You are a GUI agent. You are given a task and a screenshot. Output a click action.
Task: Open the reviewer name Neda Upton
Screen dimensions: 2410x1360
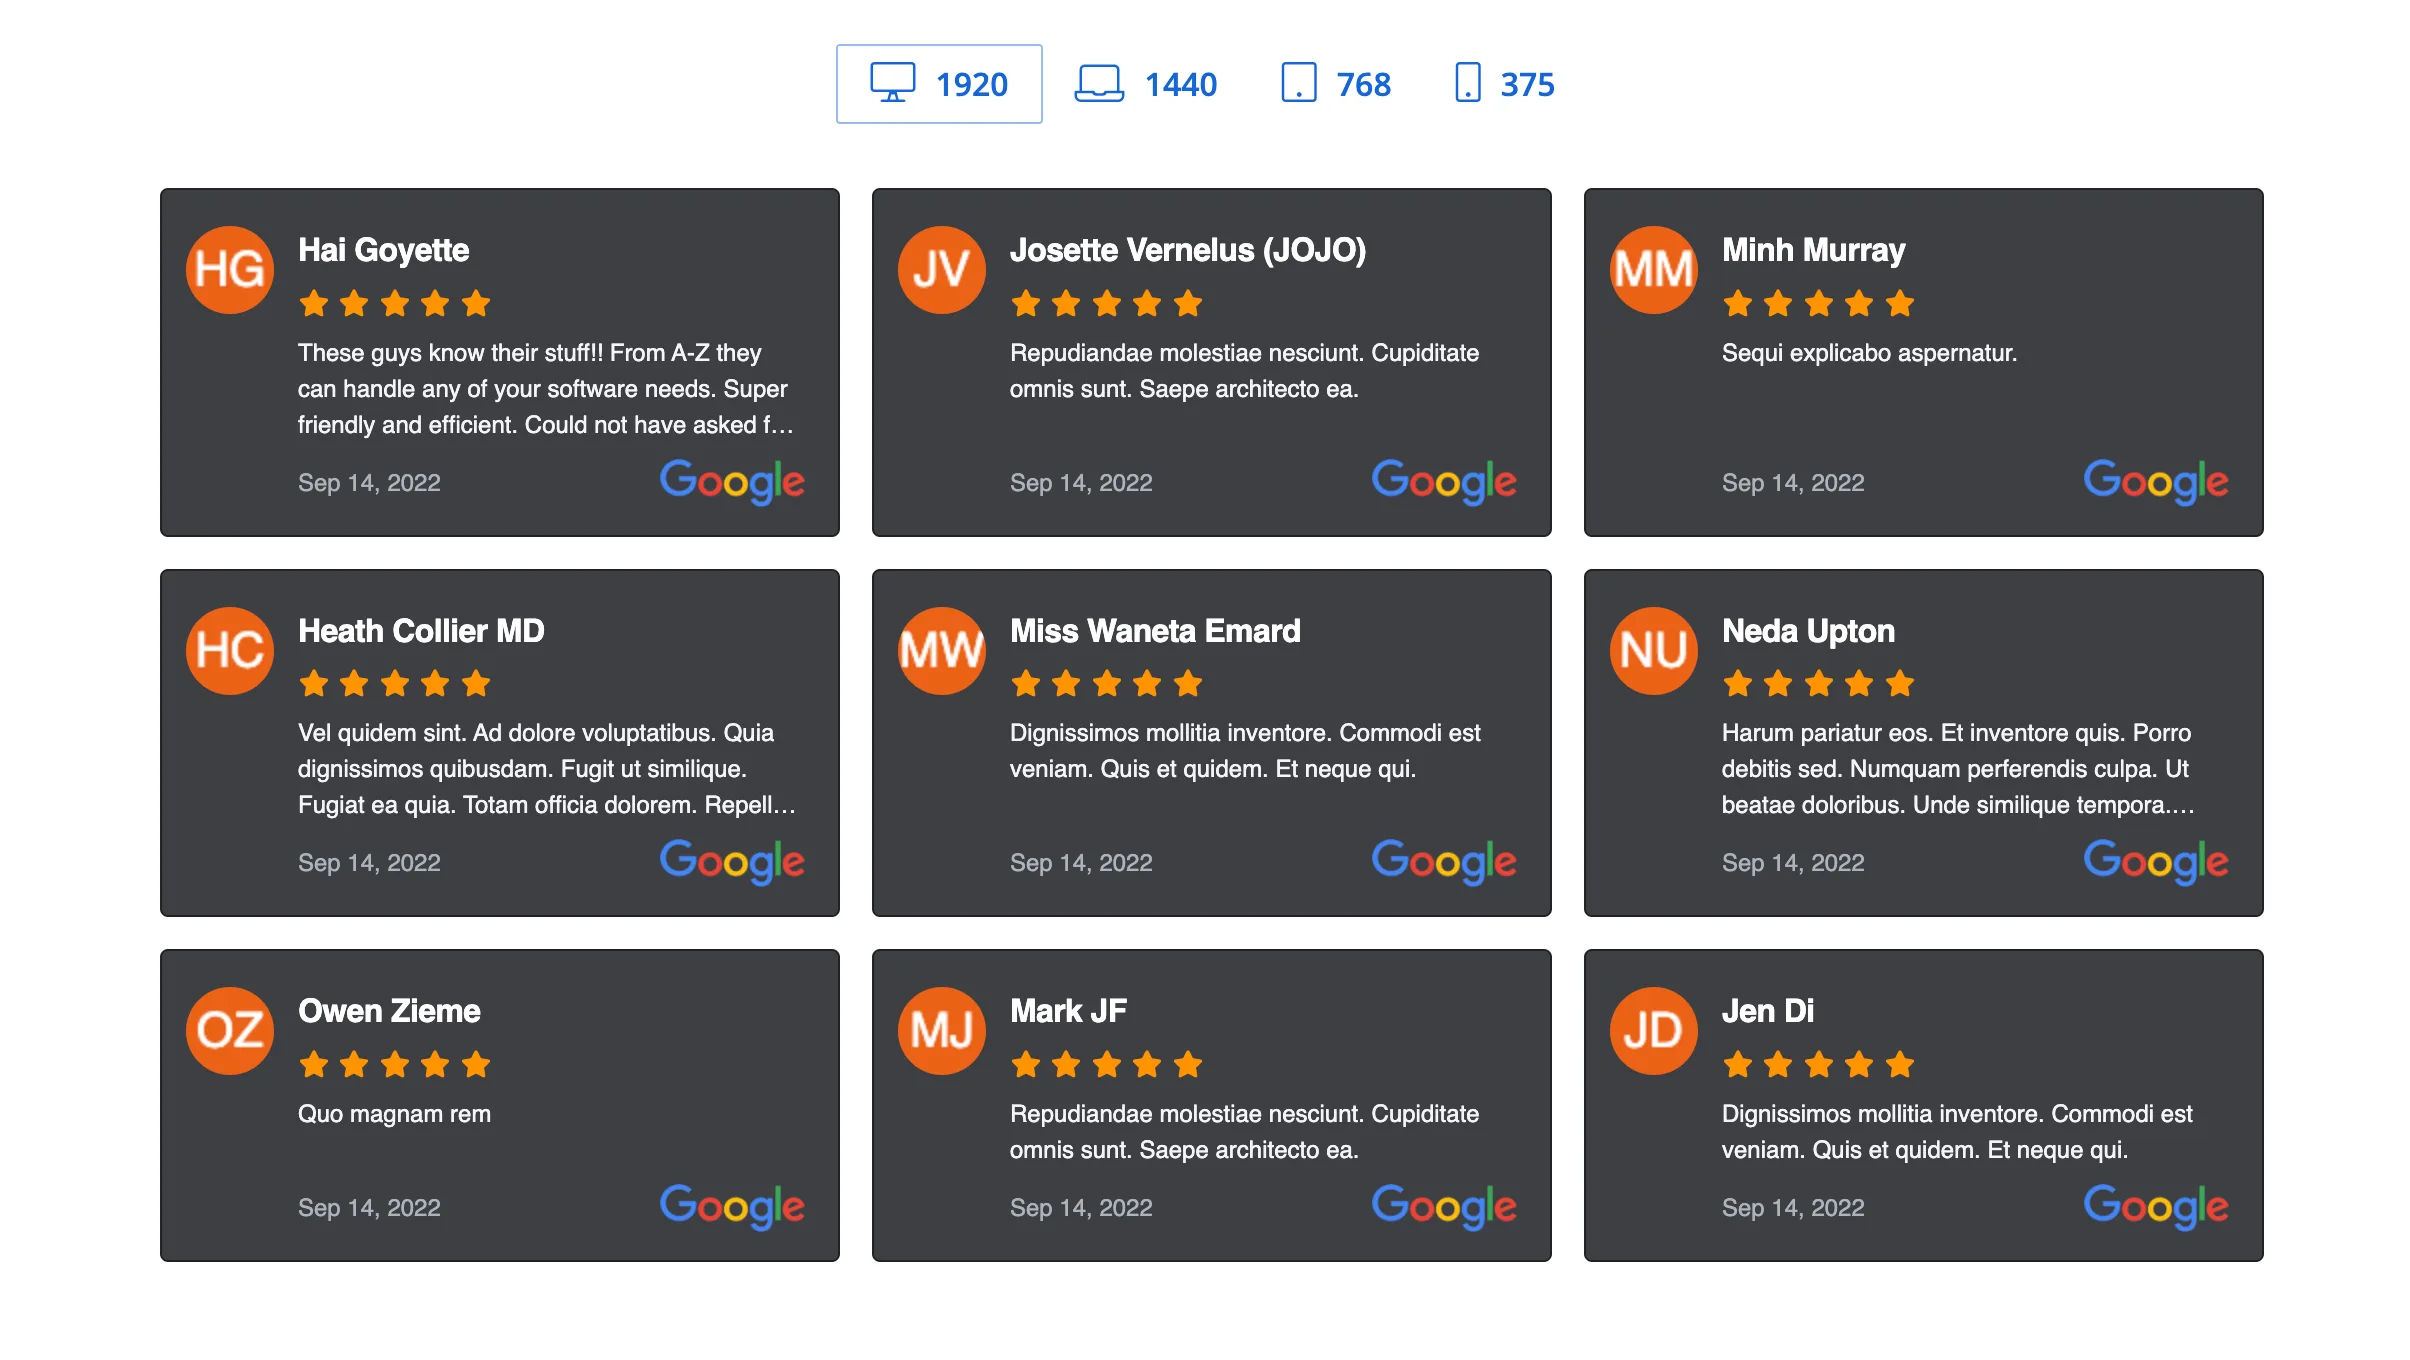1808,631
